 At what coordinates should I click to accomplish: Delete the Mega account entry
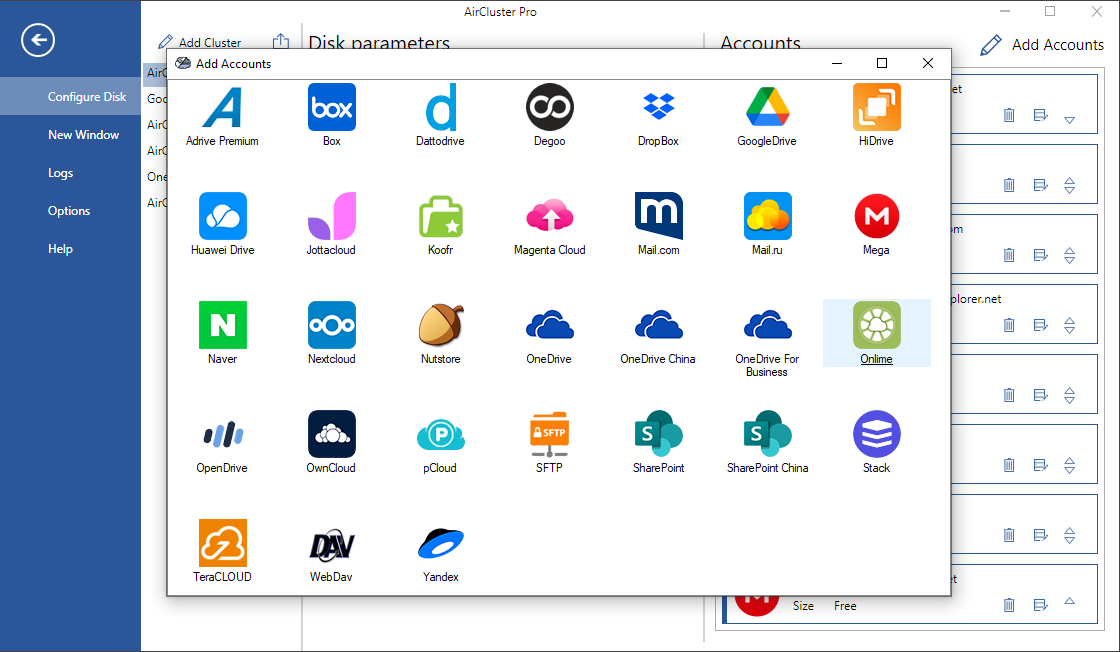coord(1008,604)
